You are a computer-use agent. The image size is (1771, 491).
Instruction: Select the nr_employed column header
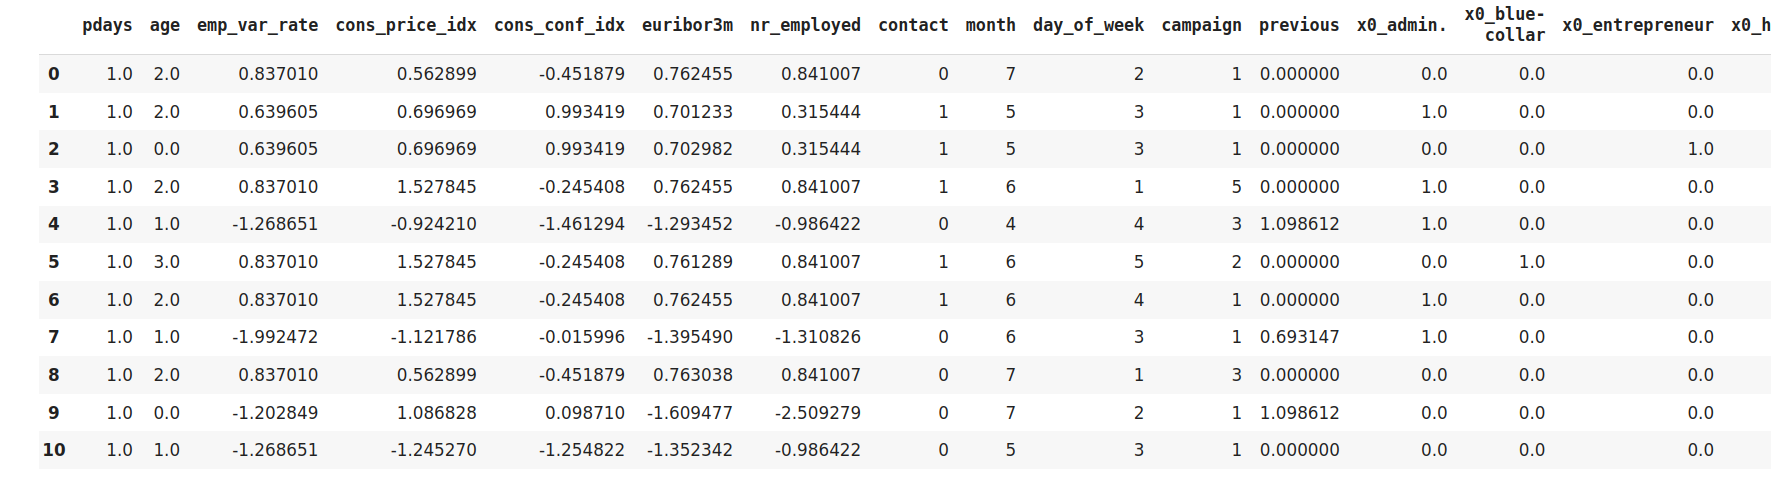click(805, 25)
